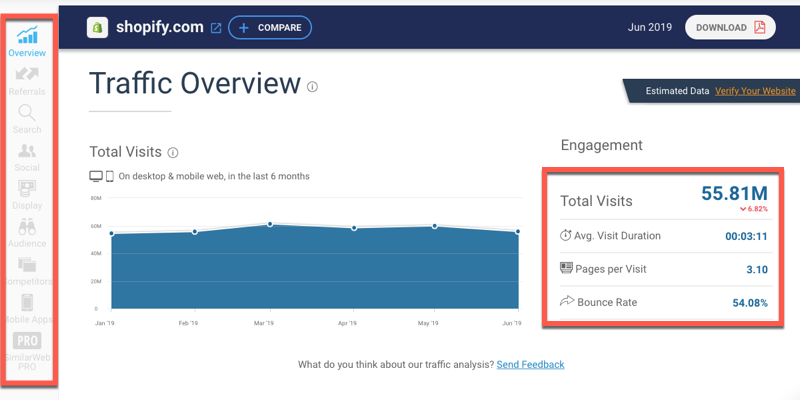This screenshot has height=400, width=800.
Task: Select the Jun '19 data point
Action: point(518,232)
